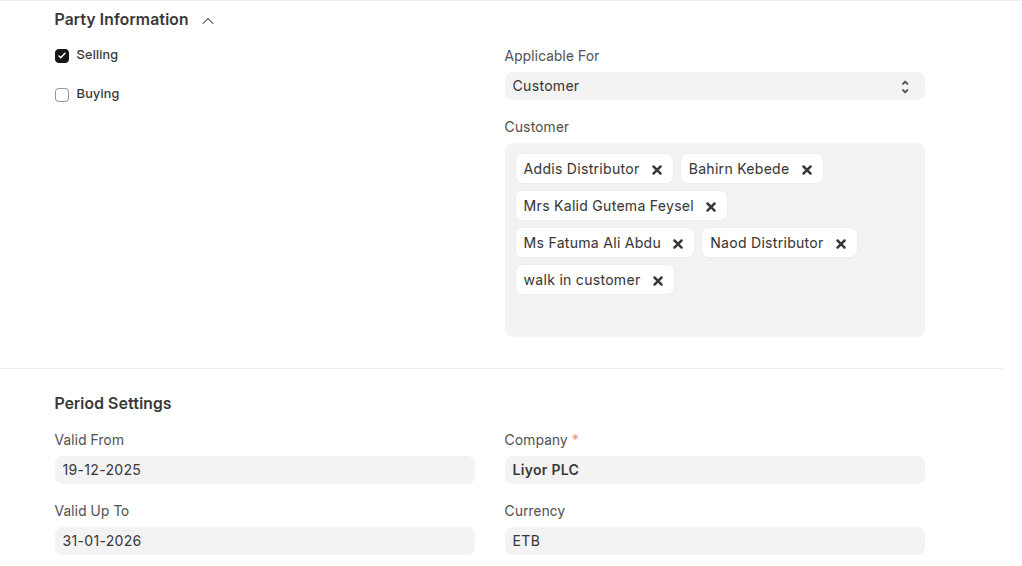Click the Party Information heading text

[121, 20]
